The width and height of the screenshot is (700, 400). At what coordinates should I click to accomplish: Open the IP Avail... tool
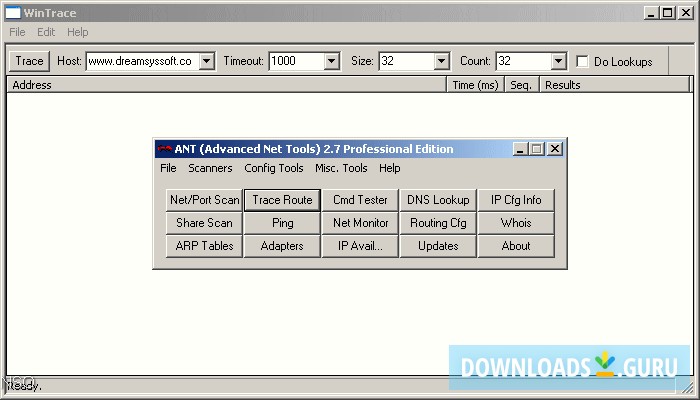(x=360, y=246)
